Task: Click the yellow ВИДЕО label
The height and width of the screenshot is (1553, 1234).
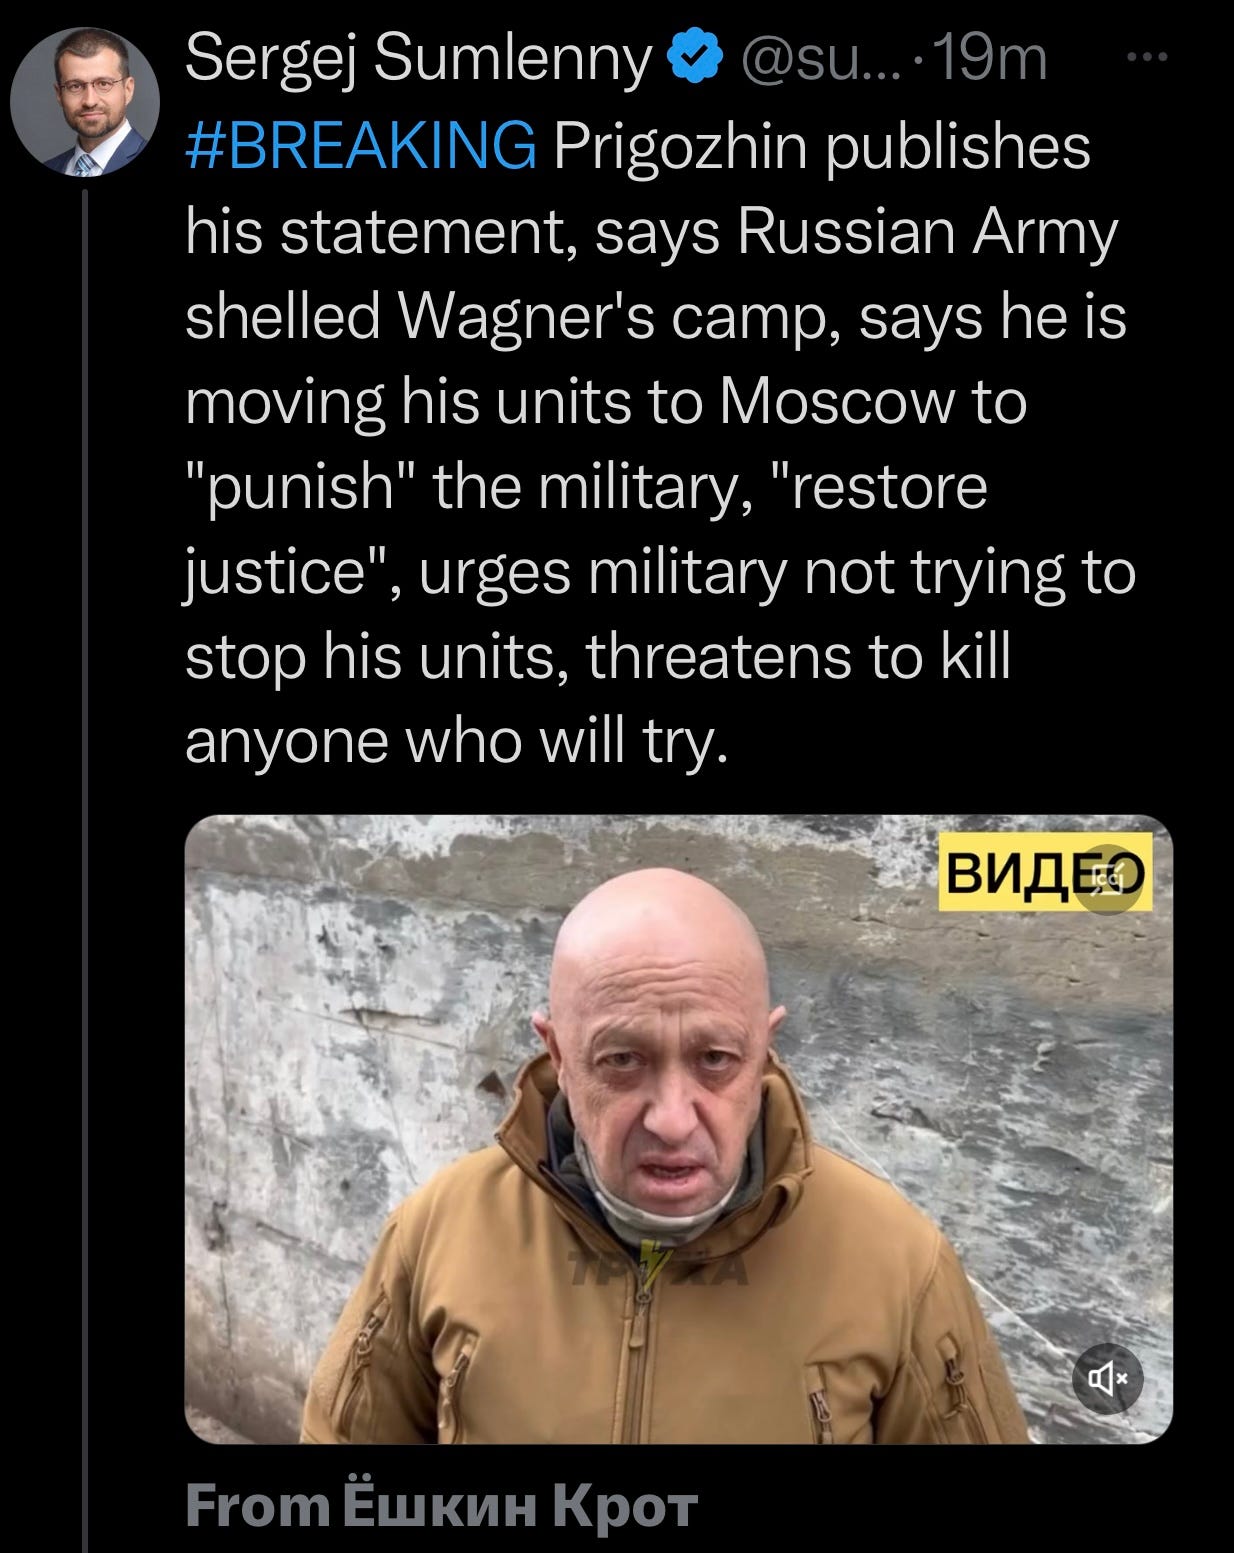Action: point(1045,873)
